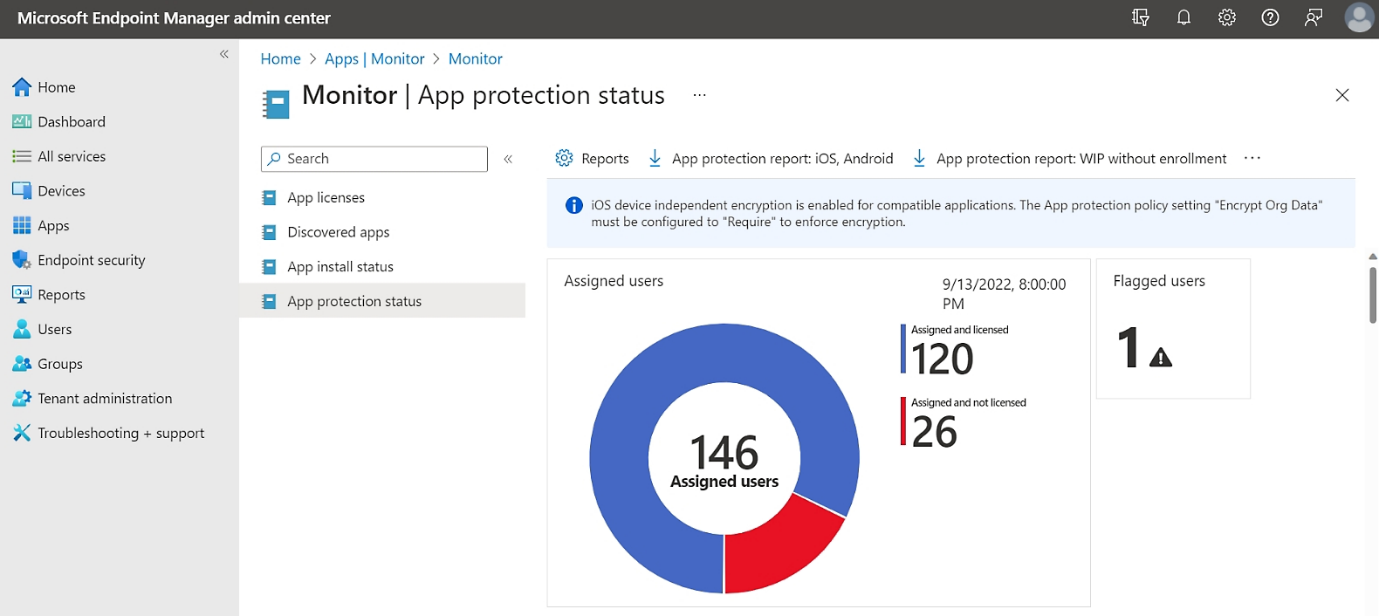
Task: Open the directory and subscription filter icon
Action: click(x=1141, y=18)
